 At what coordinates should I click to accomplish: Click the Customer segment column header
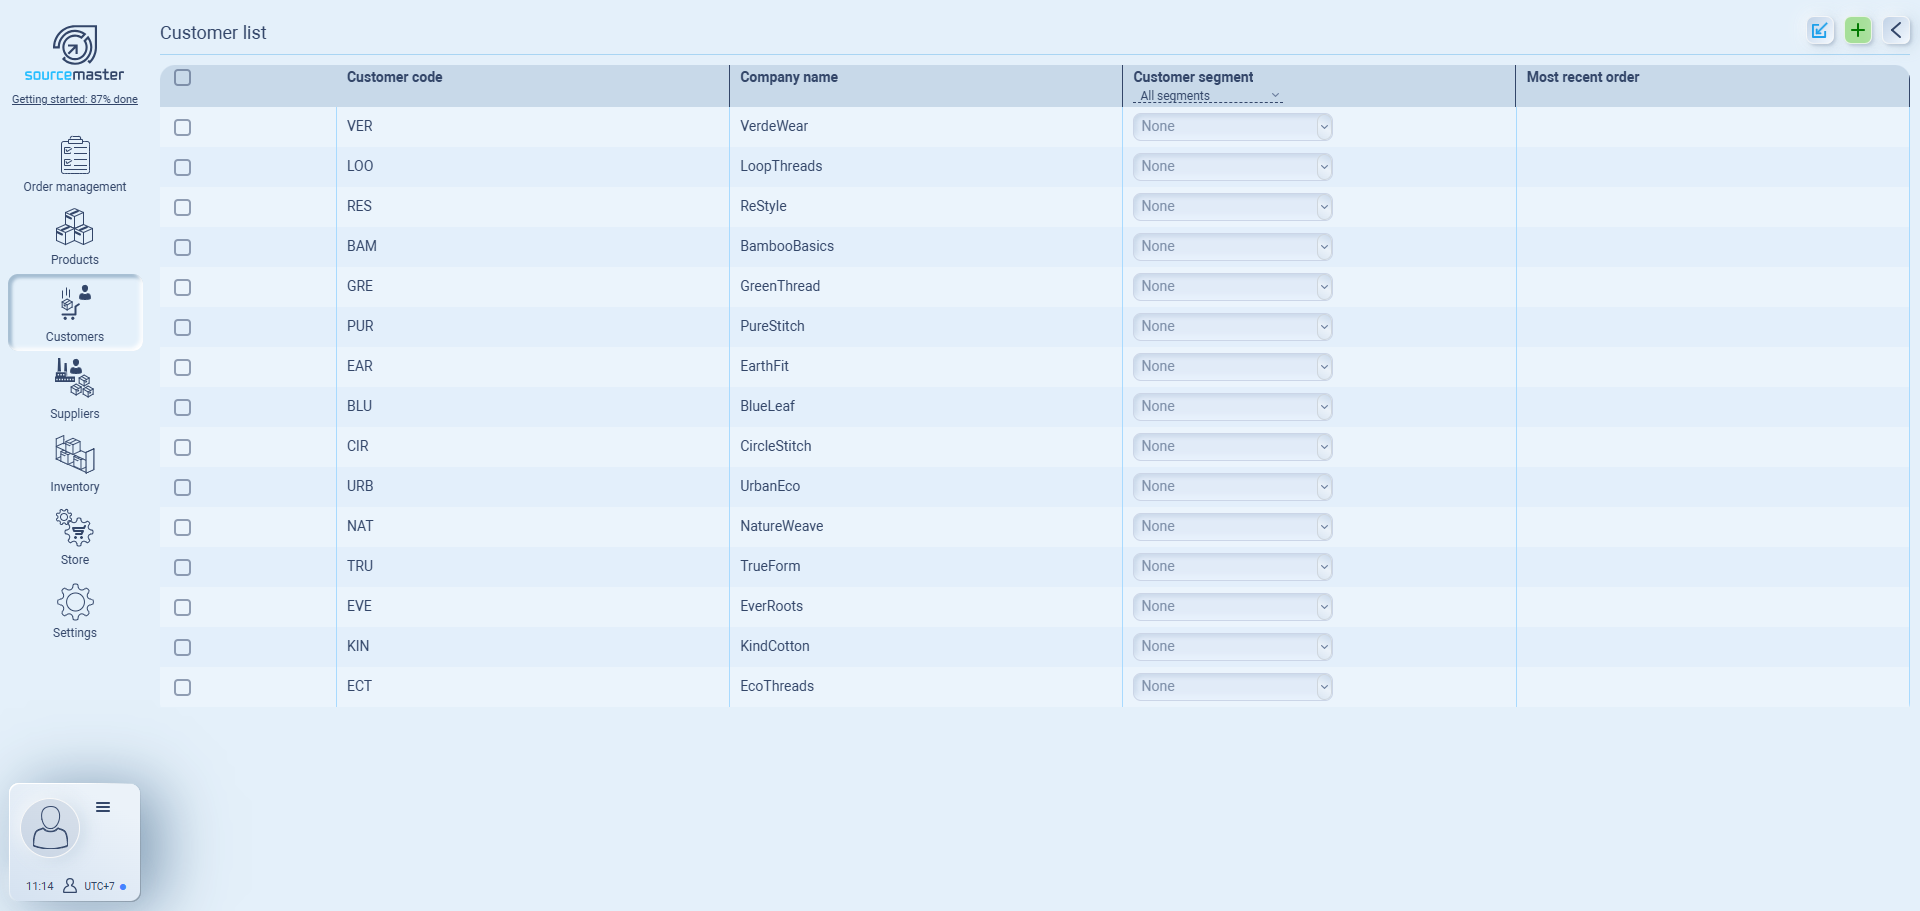[1193, 77]
